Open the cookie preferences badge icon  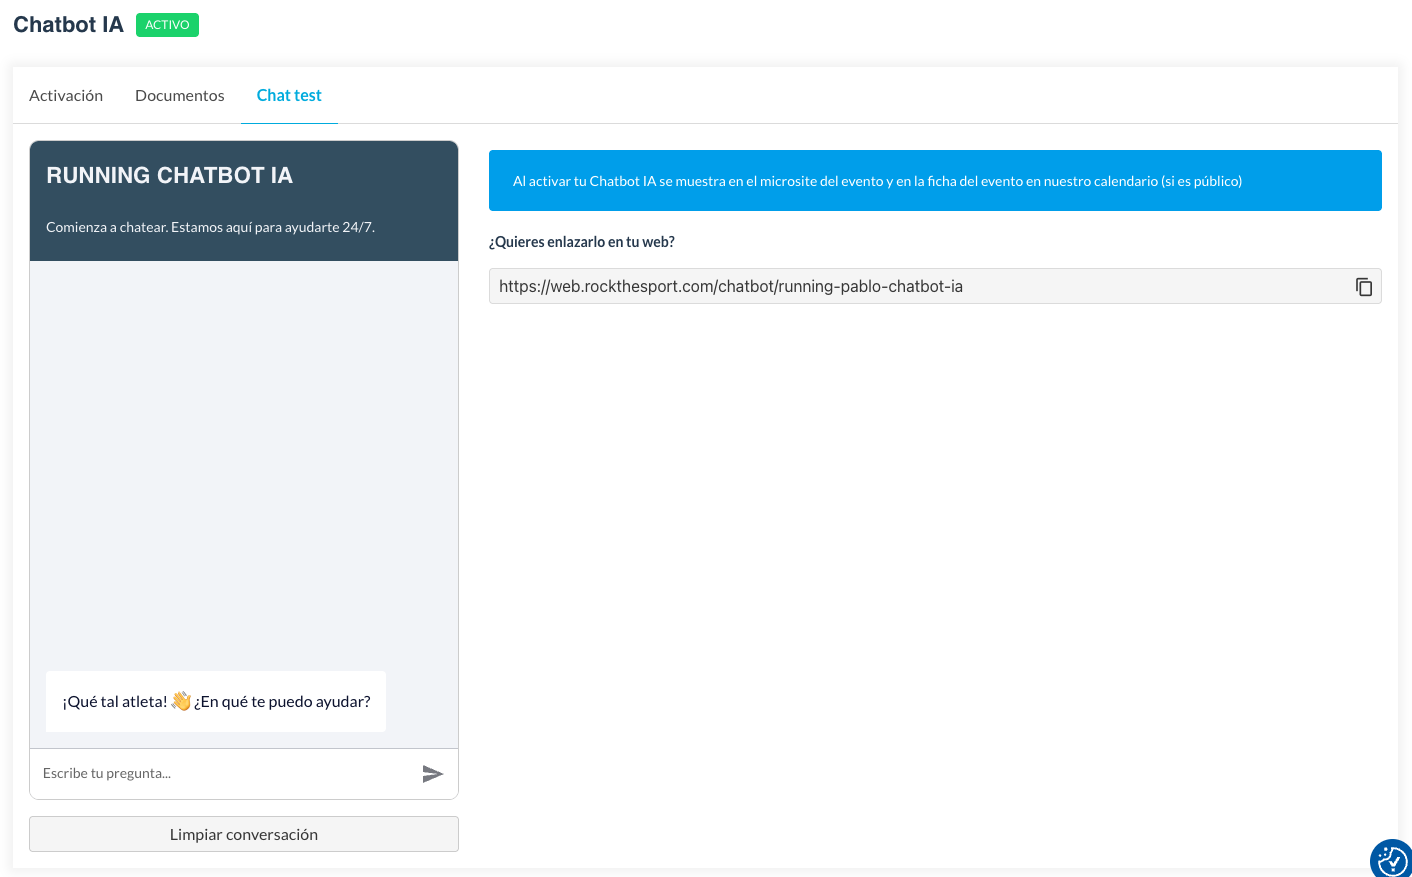(x=1391, y=858)
